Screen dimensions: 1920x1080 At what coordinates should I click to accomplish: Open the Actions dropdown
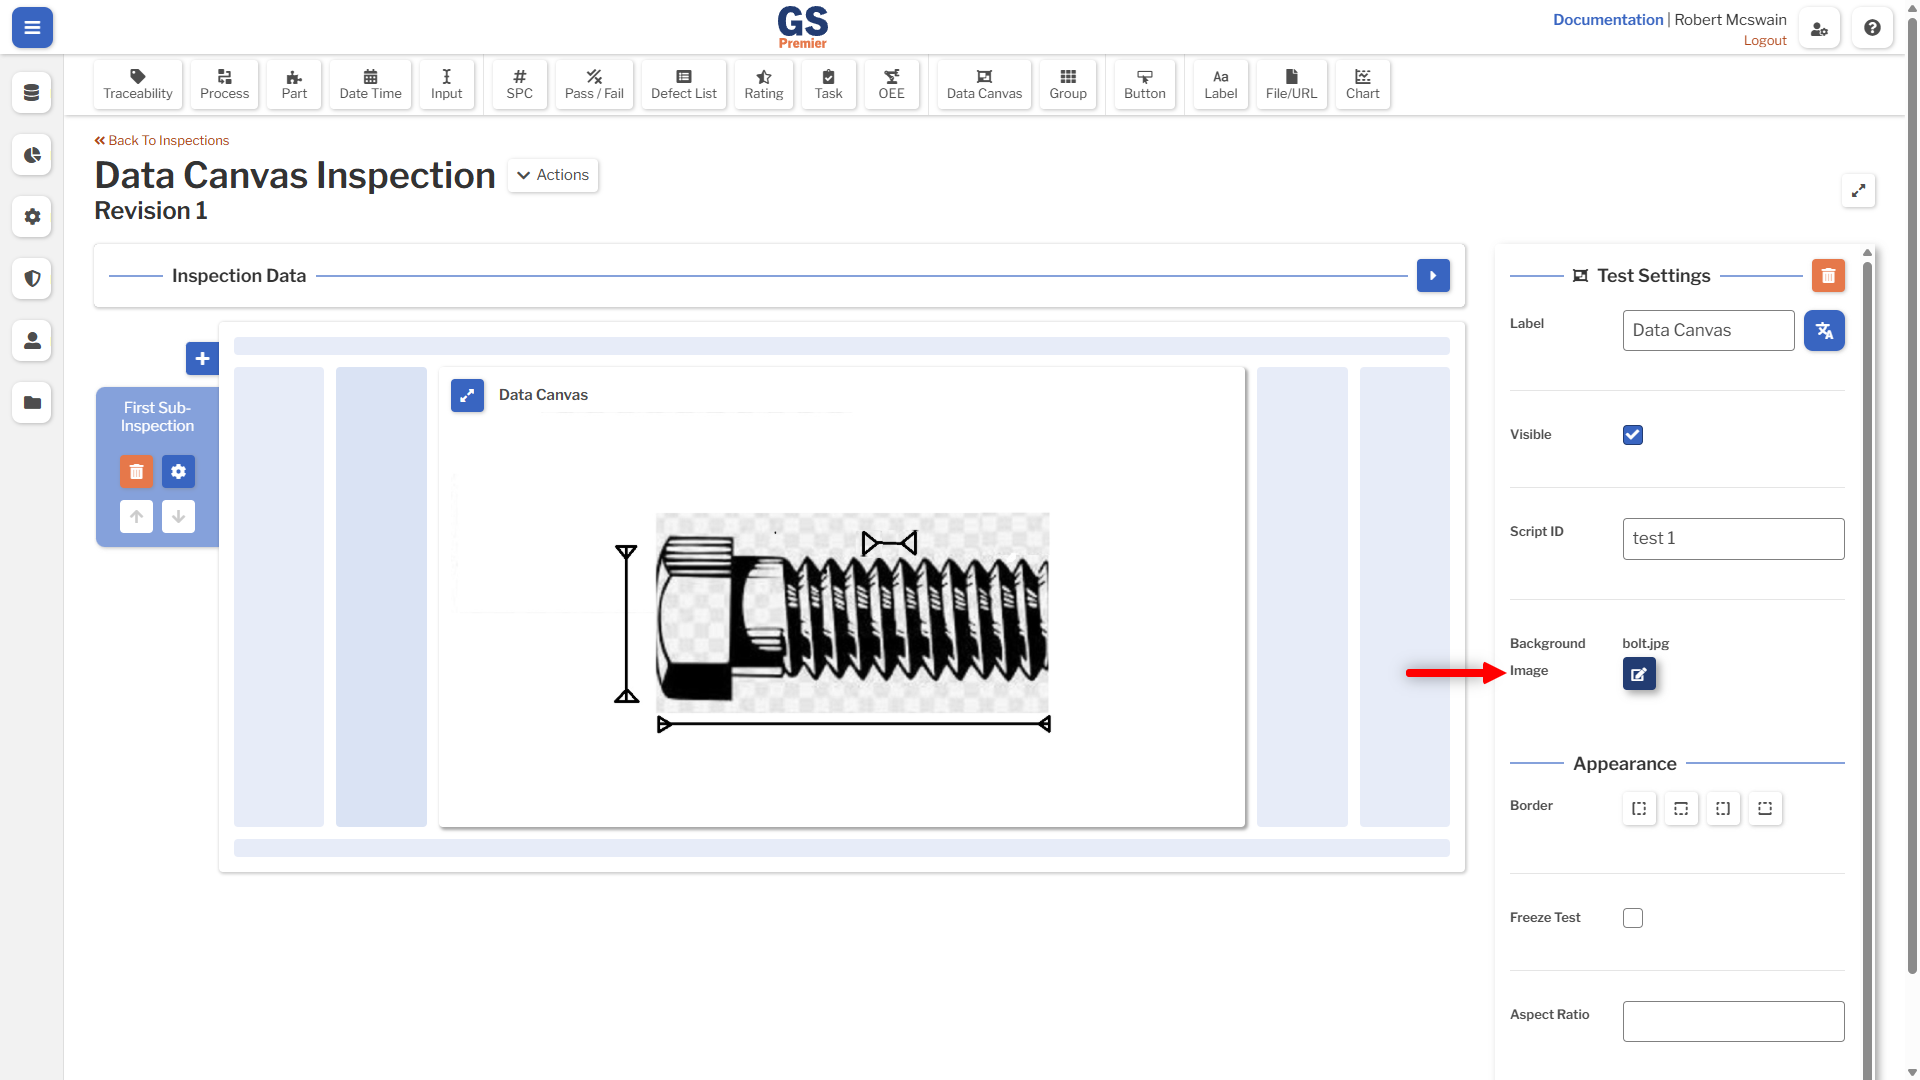pyautogui.click(x=553, y=175)
